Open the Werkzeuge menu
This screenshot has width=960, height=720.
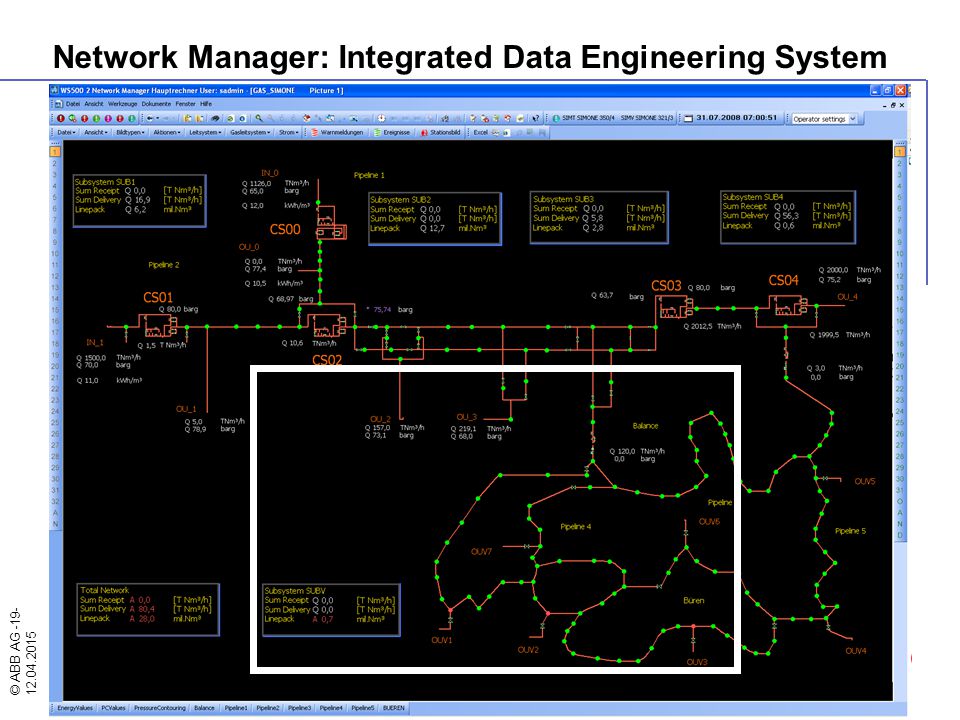click(x=123, y=104)
